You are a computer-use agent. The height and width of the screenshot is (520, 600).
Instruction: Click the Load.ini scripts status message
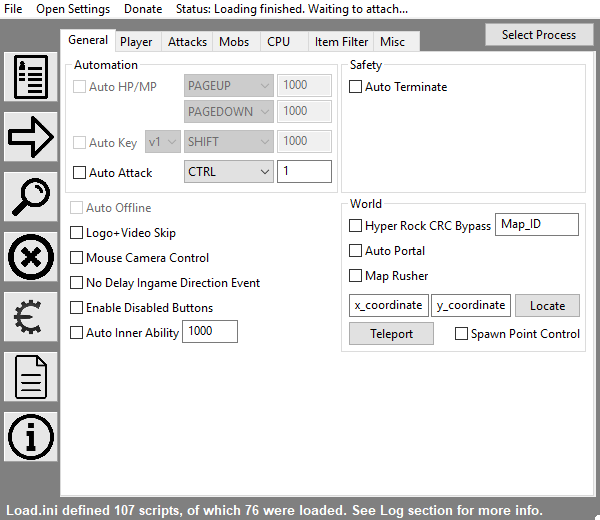click(x=274, y=510)
